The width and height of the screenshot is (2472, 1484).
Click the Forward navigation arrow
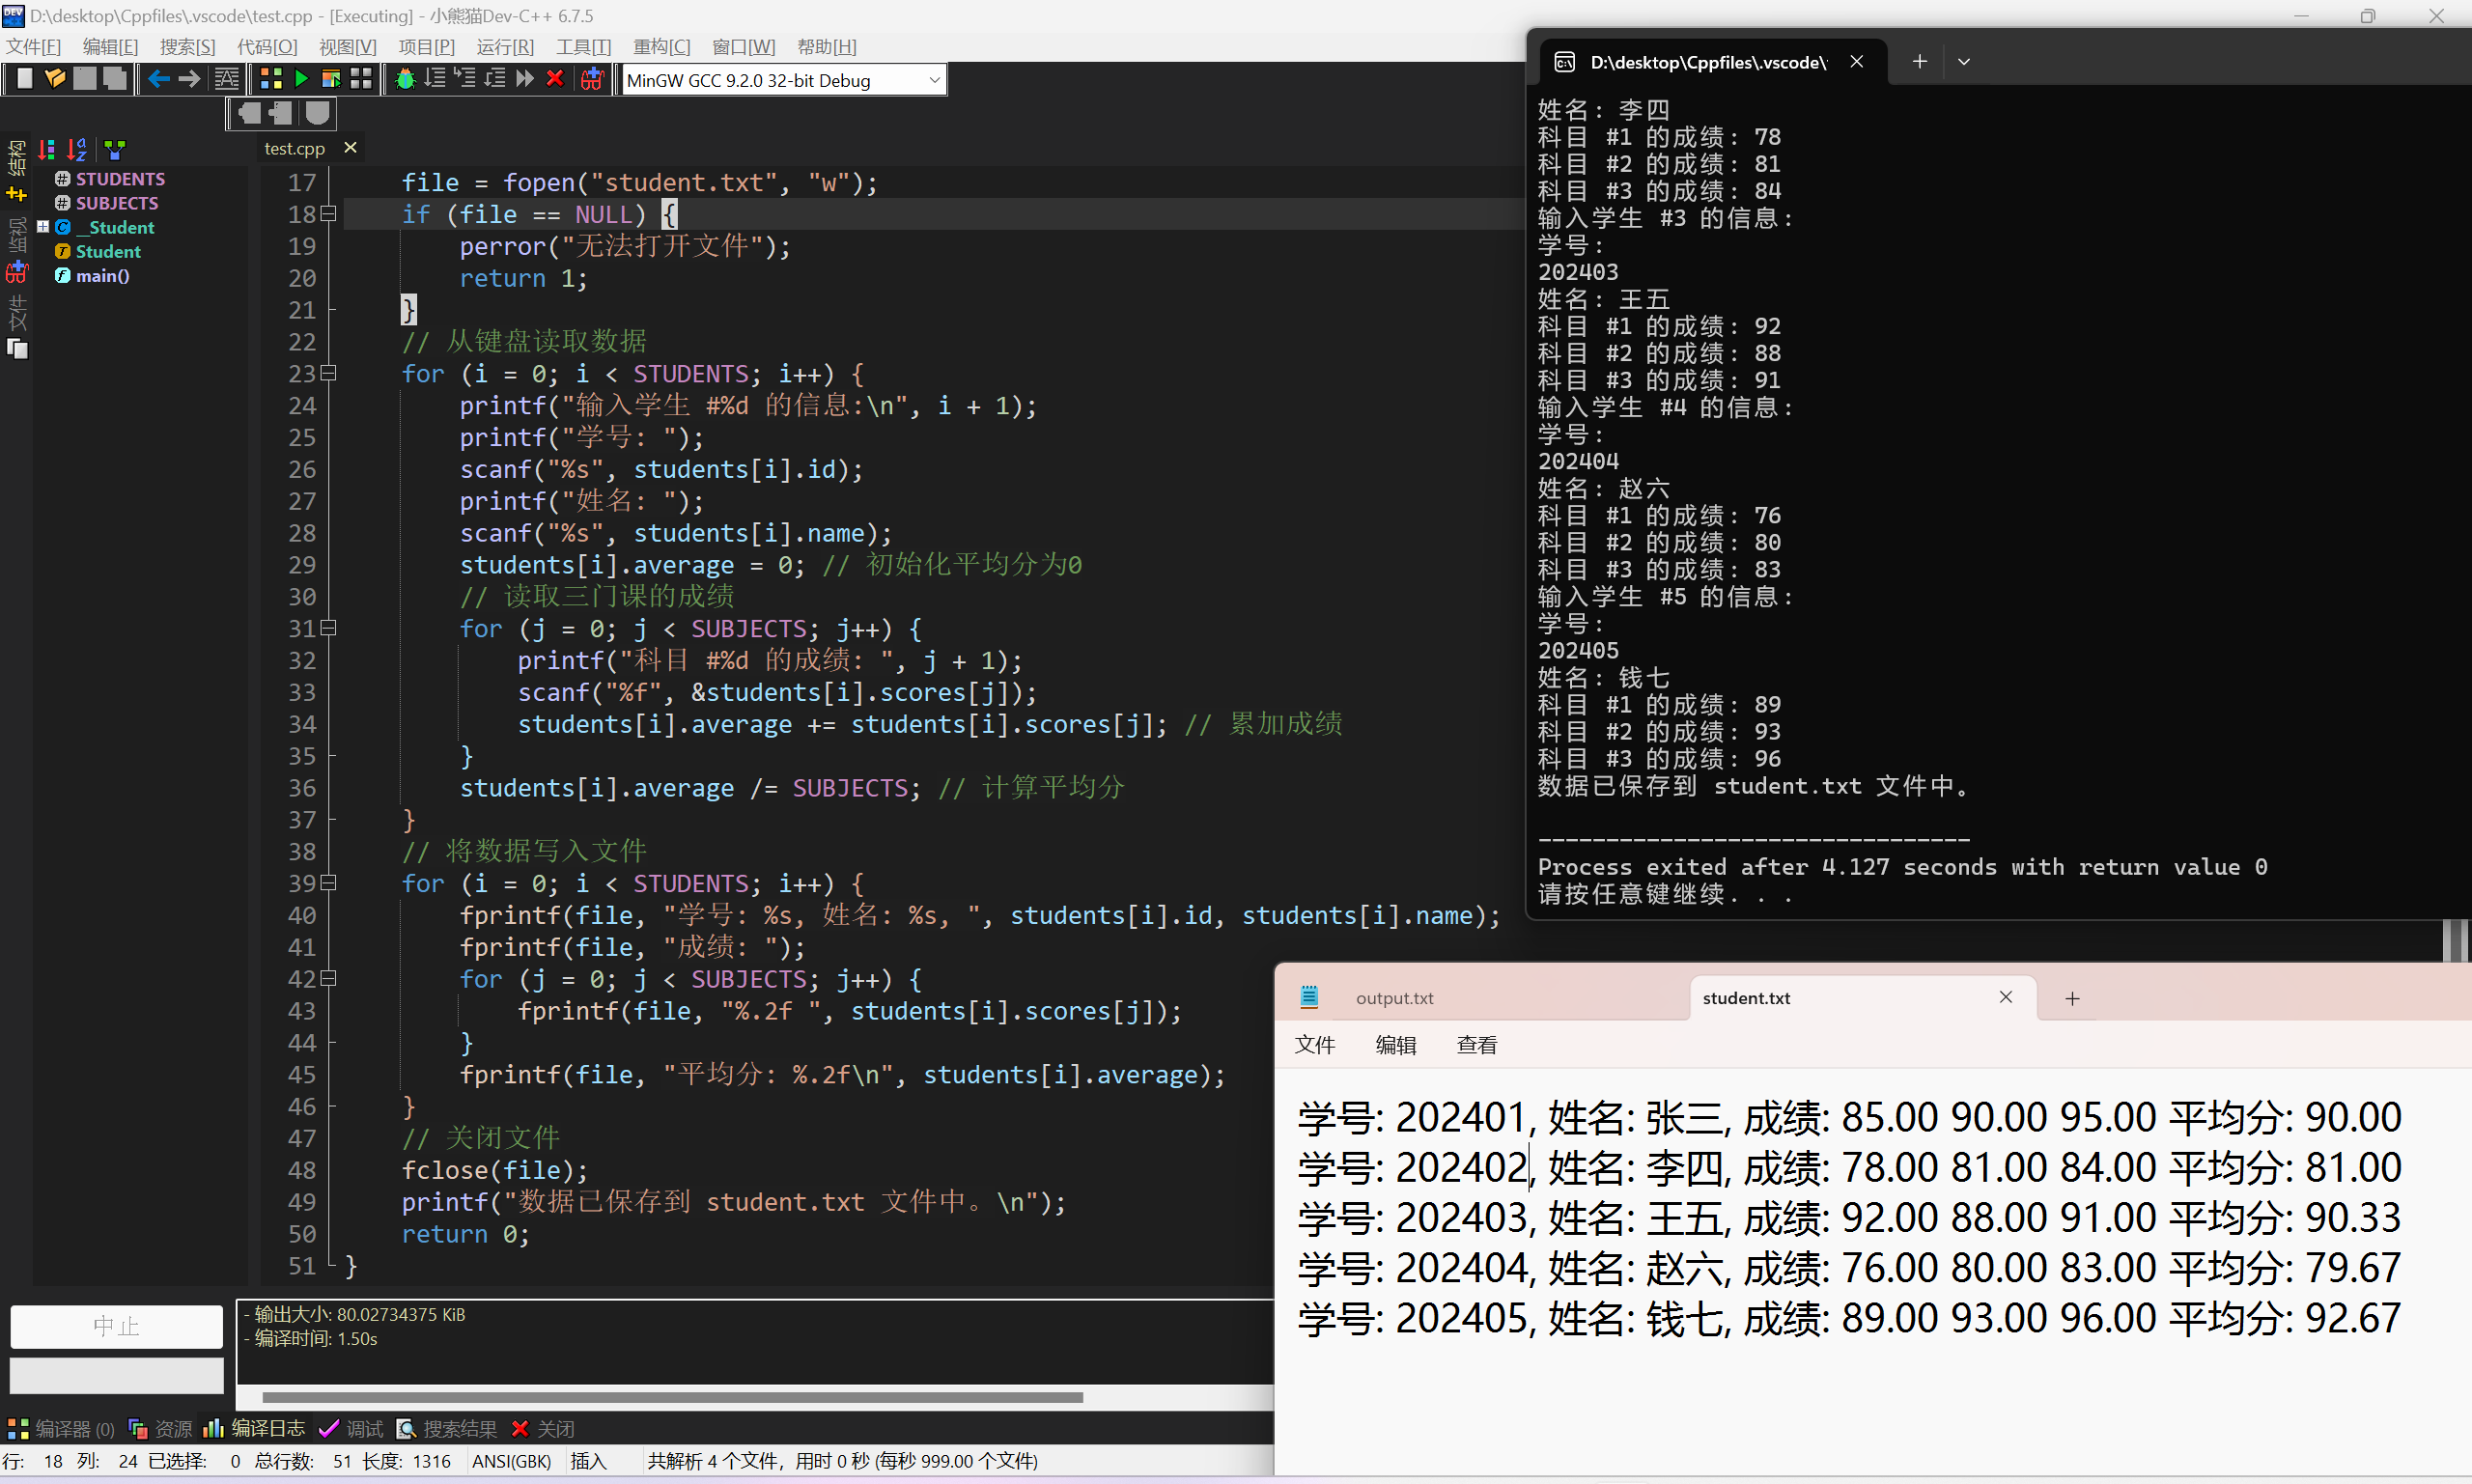click(x=189, y=79)
